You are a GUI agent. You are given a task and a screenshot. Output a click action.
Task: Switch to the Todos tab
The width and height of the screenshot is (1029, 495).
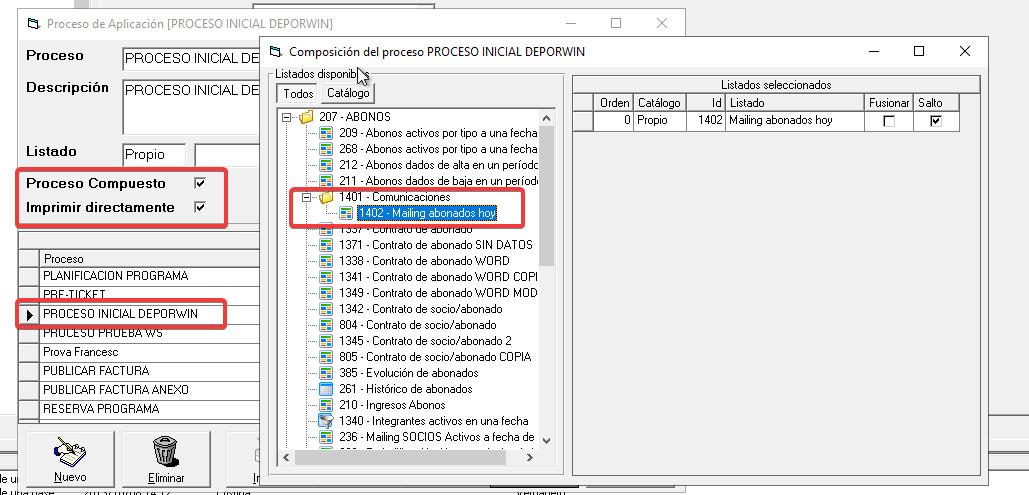coord(298,93)
